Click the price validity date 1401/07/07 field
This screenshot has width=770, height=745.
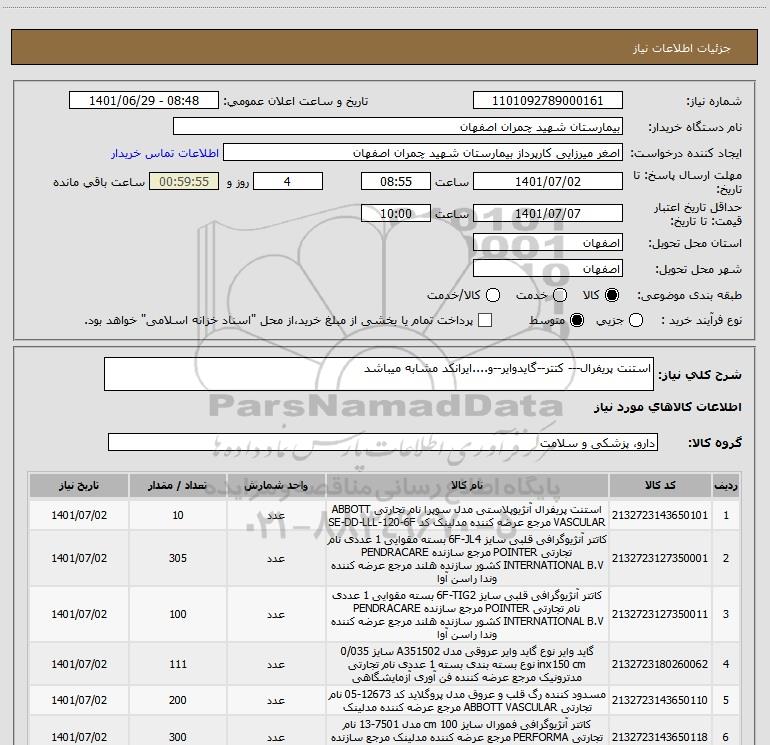click(548, 214)
